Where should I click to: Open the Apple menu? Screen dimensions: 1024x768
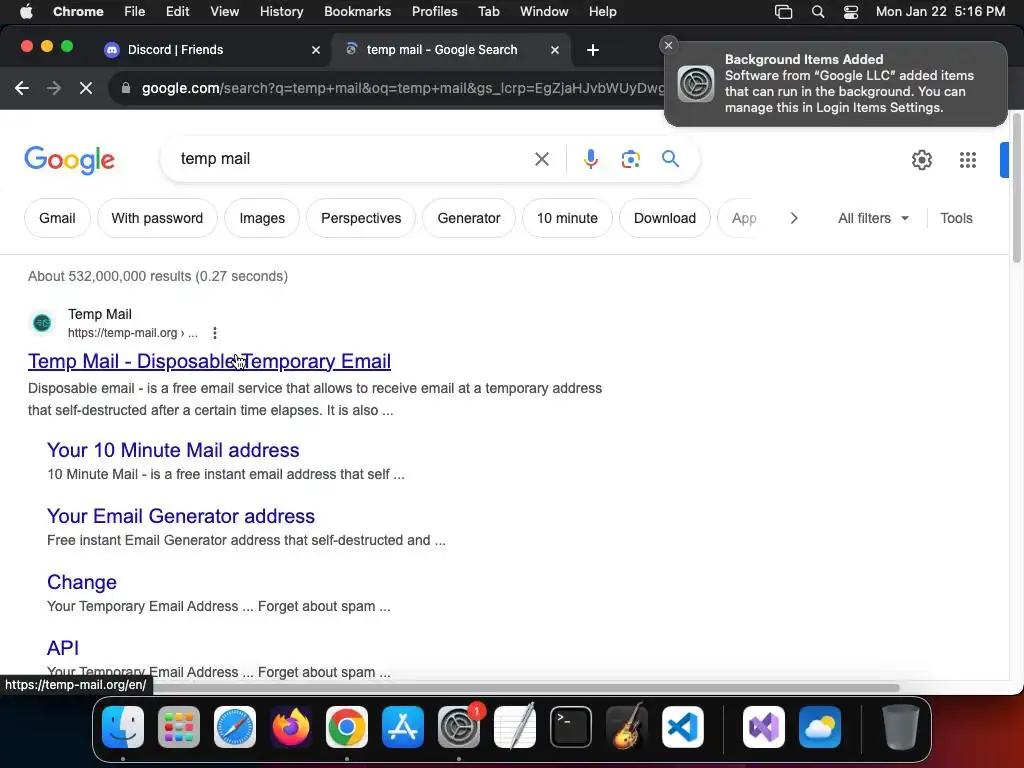coord(26,11)
